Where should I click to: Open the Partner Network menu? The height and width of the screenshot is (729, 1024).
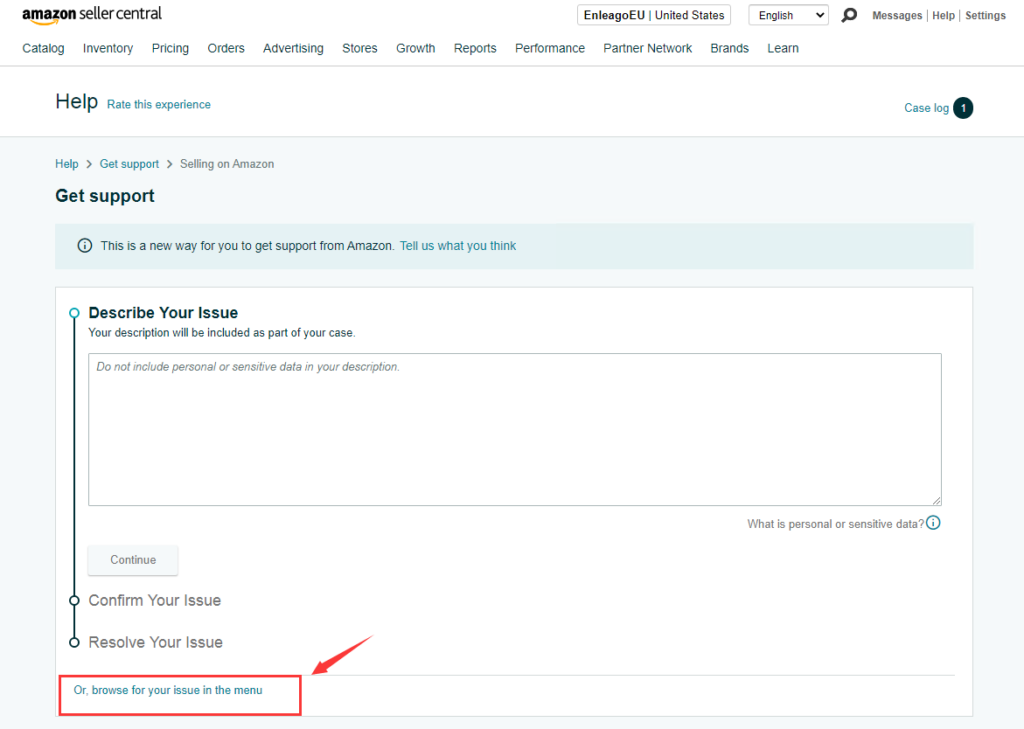pyautogui.click(x=647, y=48)
